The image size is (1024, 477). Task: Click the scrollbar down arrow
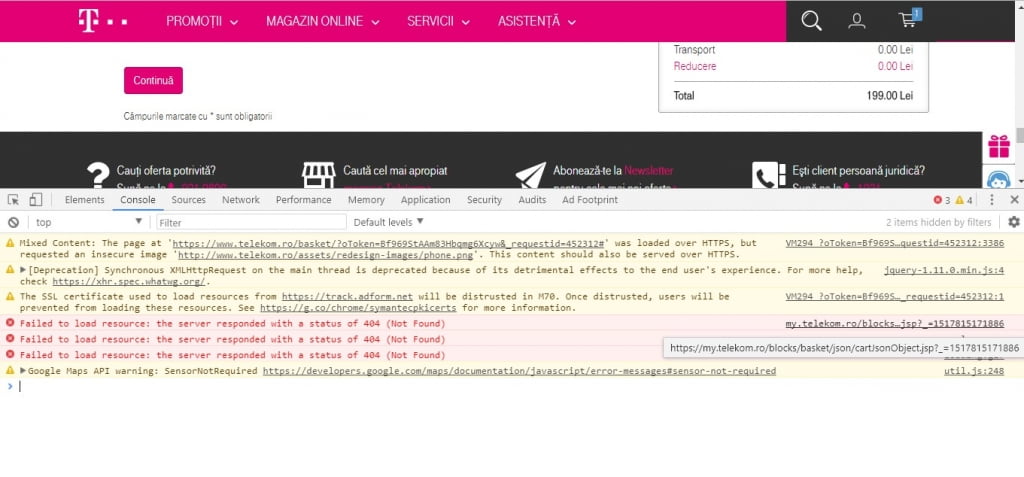tap(1019, 180)
